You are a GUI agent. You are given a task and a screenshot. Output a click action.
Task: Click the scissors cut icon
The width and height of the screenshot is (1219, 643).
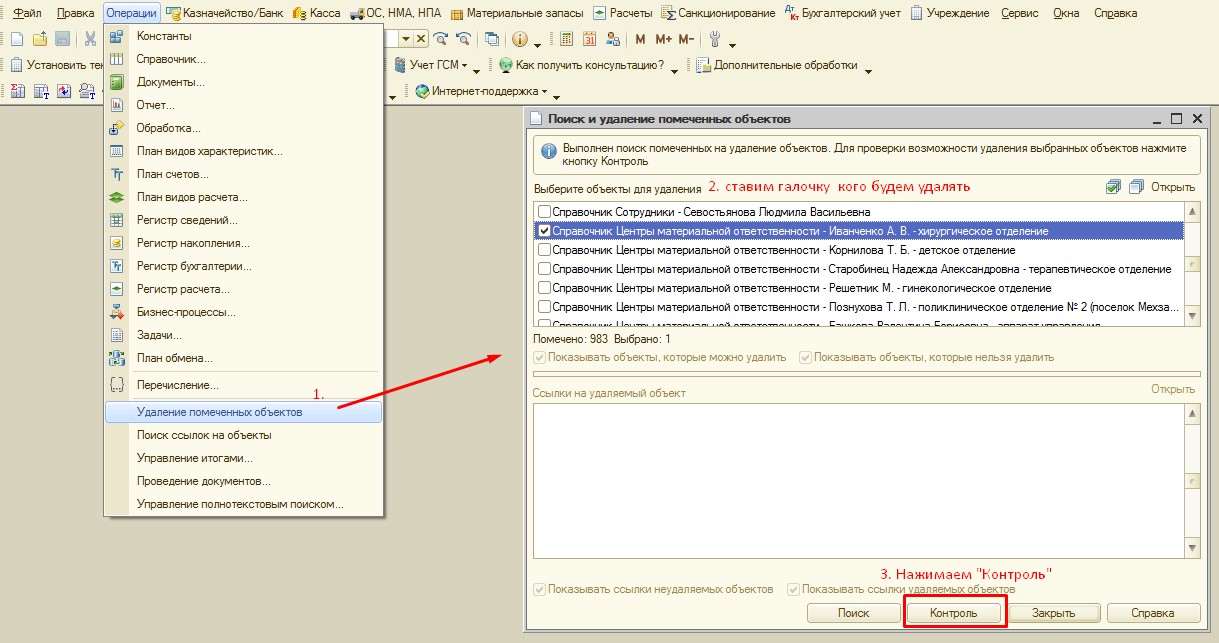(90, 40)
